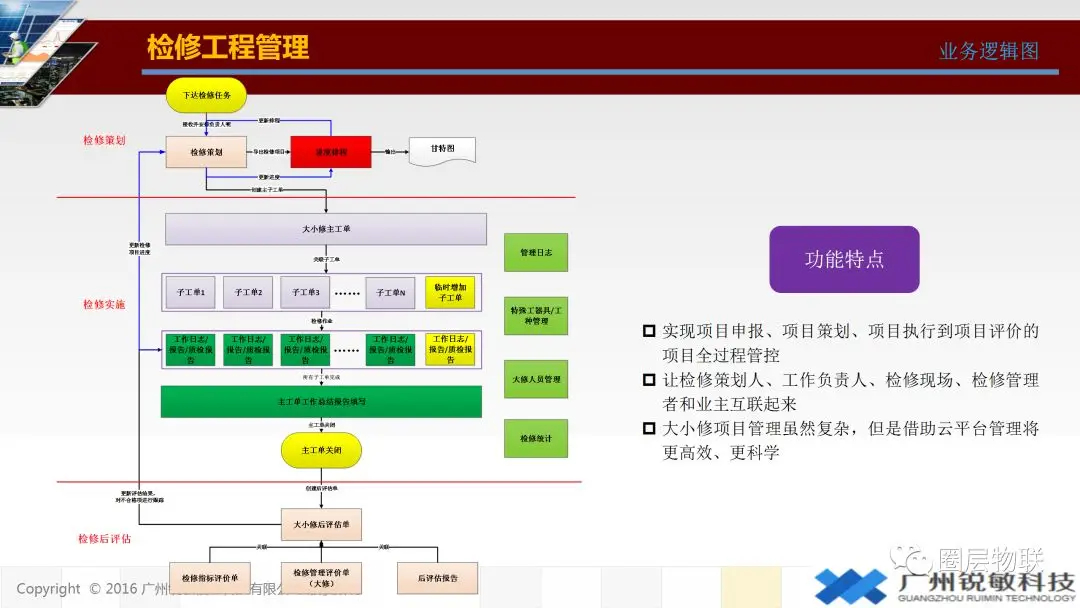Click the bullet text starting 大小修项目管理

850,441
